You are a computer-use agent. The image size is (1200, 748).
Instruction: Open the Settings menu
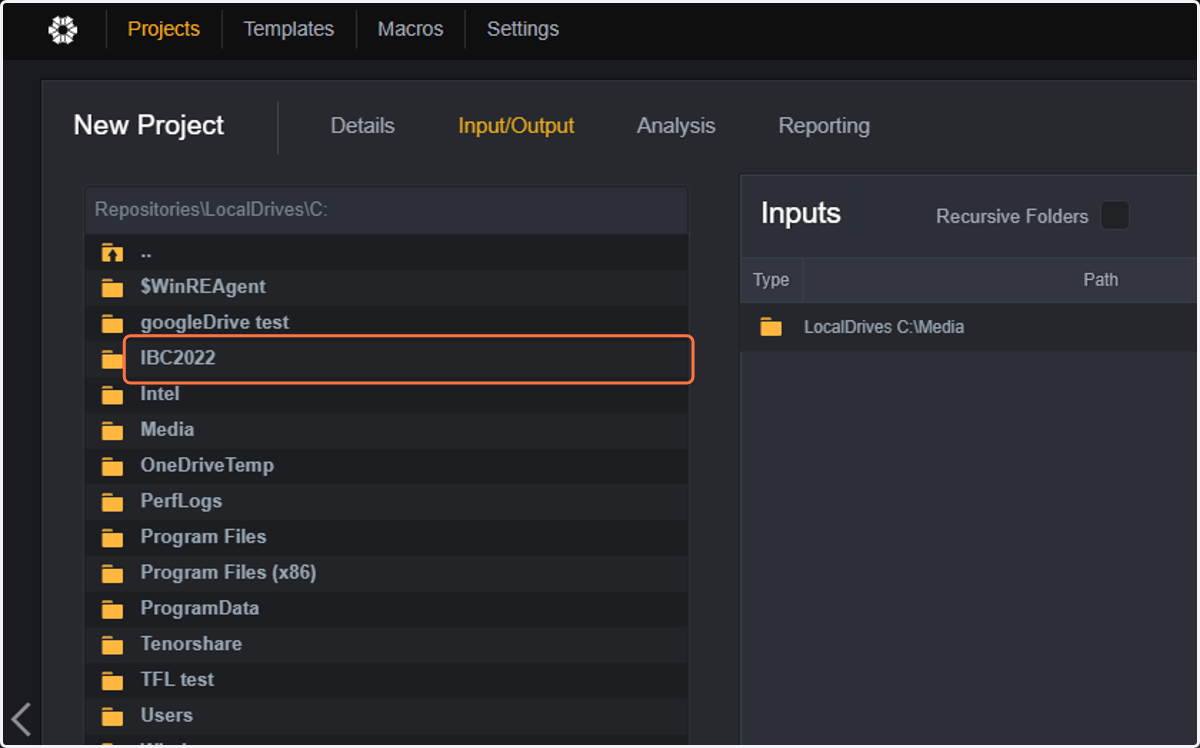[x=523, y=29]
